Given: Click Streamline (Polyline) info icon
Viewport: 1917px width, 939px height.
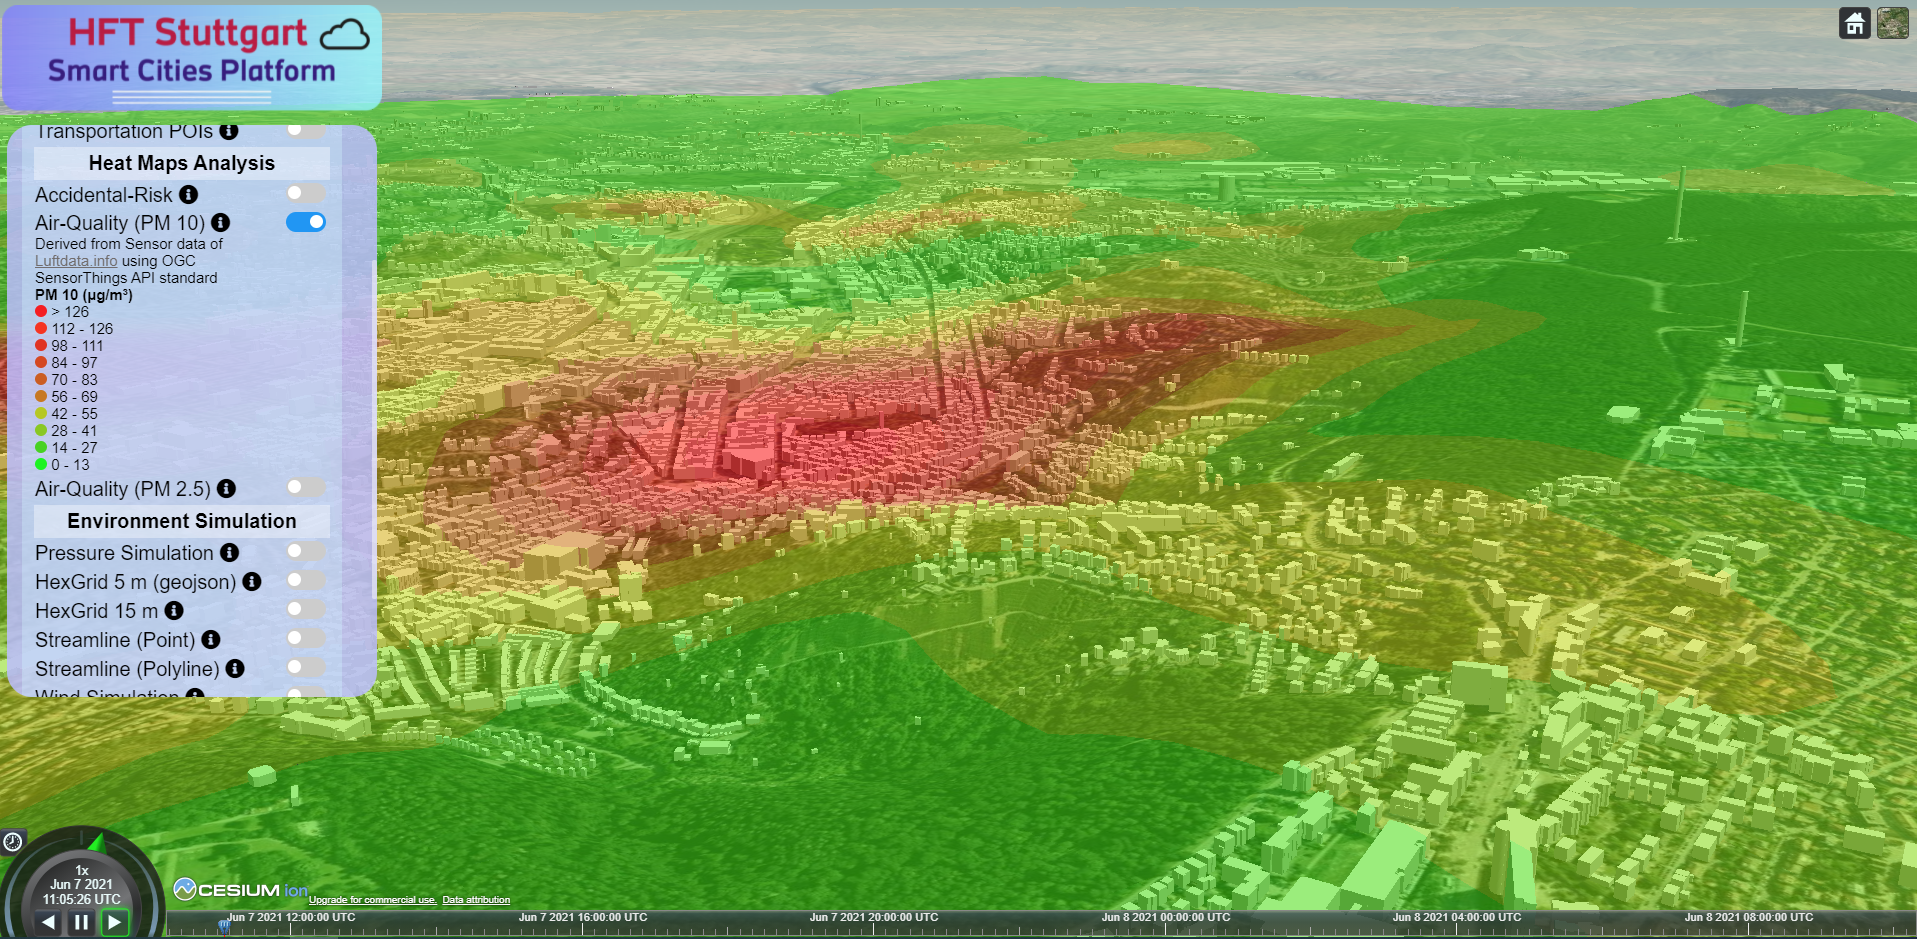Looking at the screenshot, I should [x=235, y=669].
